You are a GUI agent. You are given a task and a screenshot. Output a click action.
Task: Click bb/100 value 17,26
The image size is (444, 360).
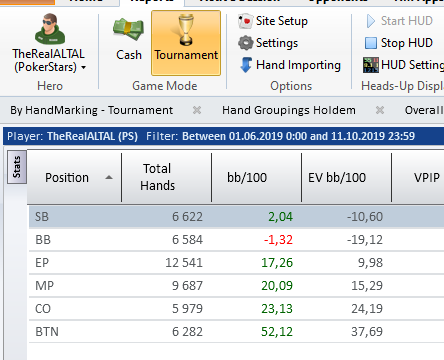click(x=277, y=263)
